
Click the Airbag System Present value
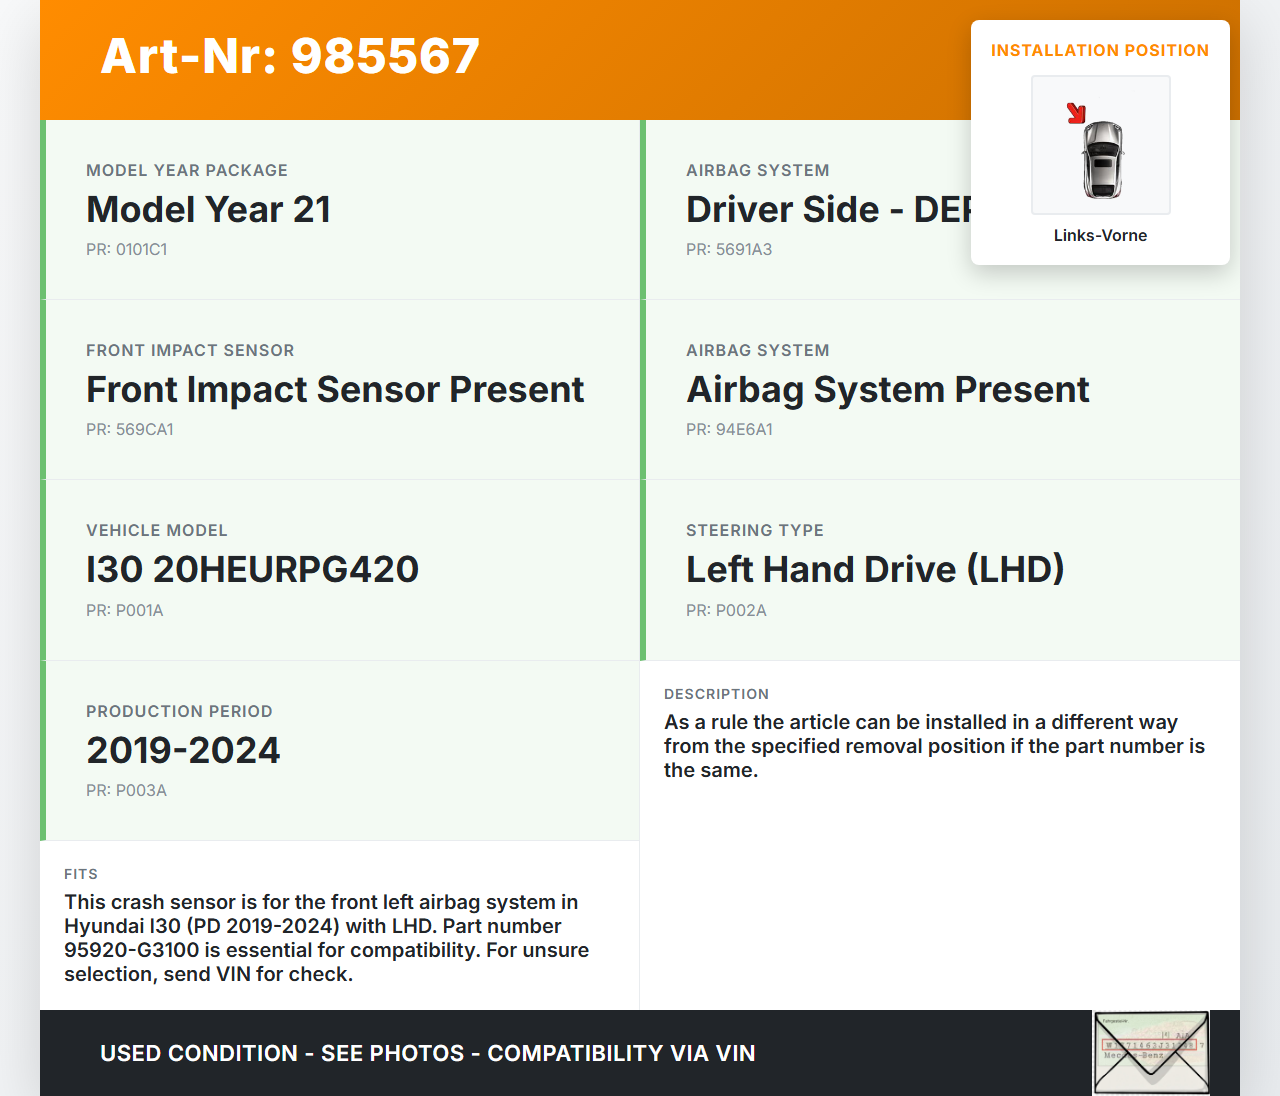pos(887,390)
